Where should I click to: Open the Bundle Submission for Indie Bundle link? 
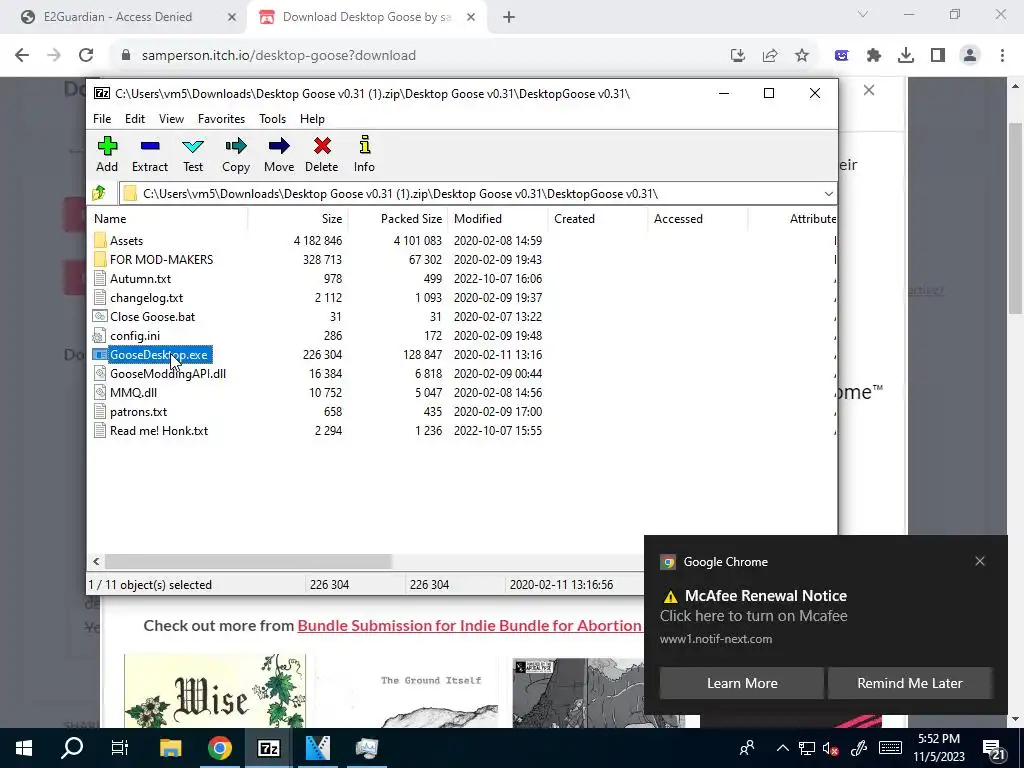[469, 626]
